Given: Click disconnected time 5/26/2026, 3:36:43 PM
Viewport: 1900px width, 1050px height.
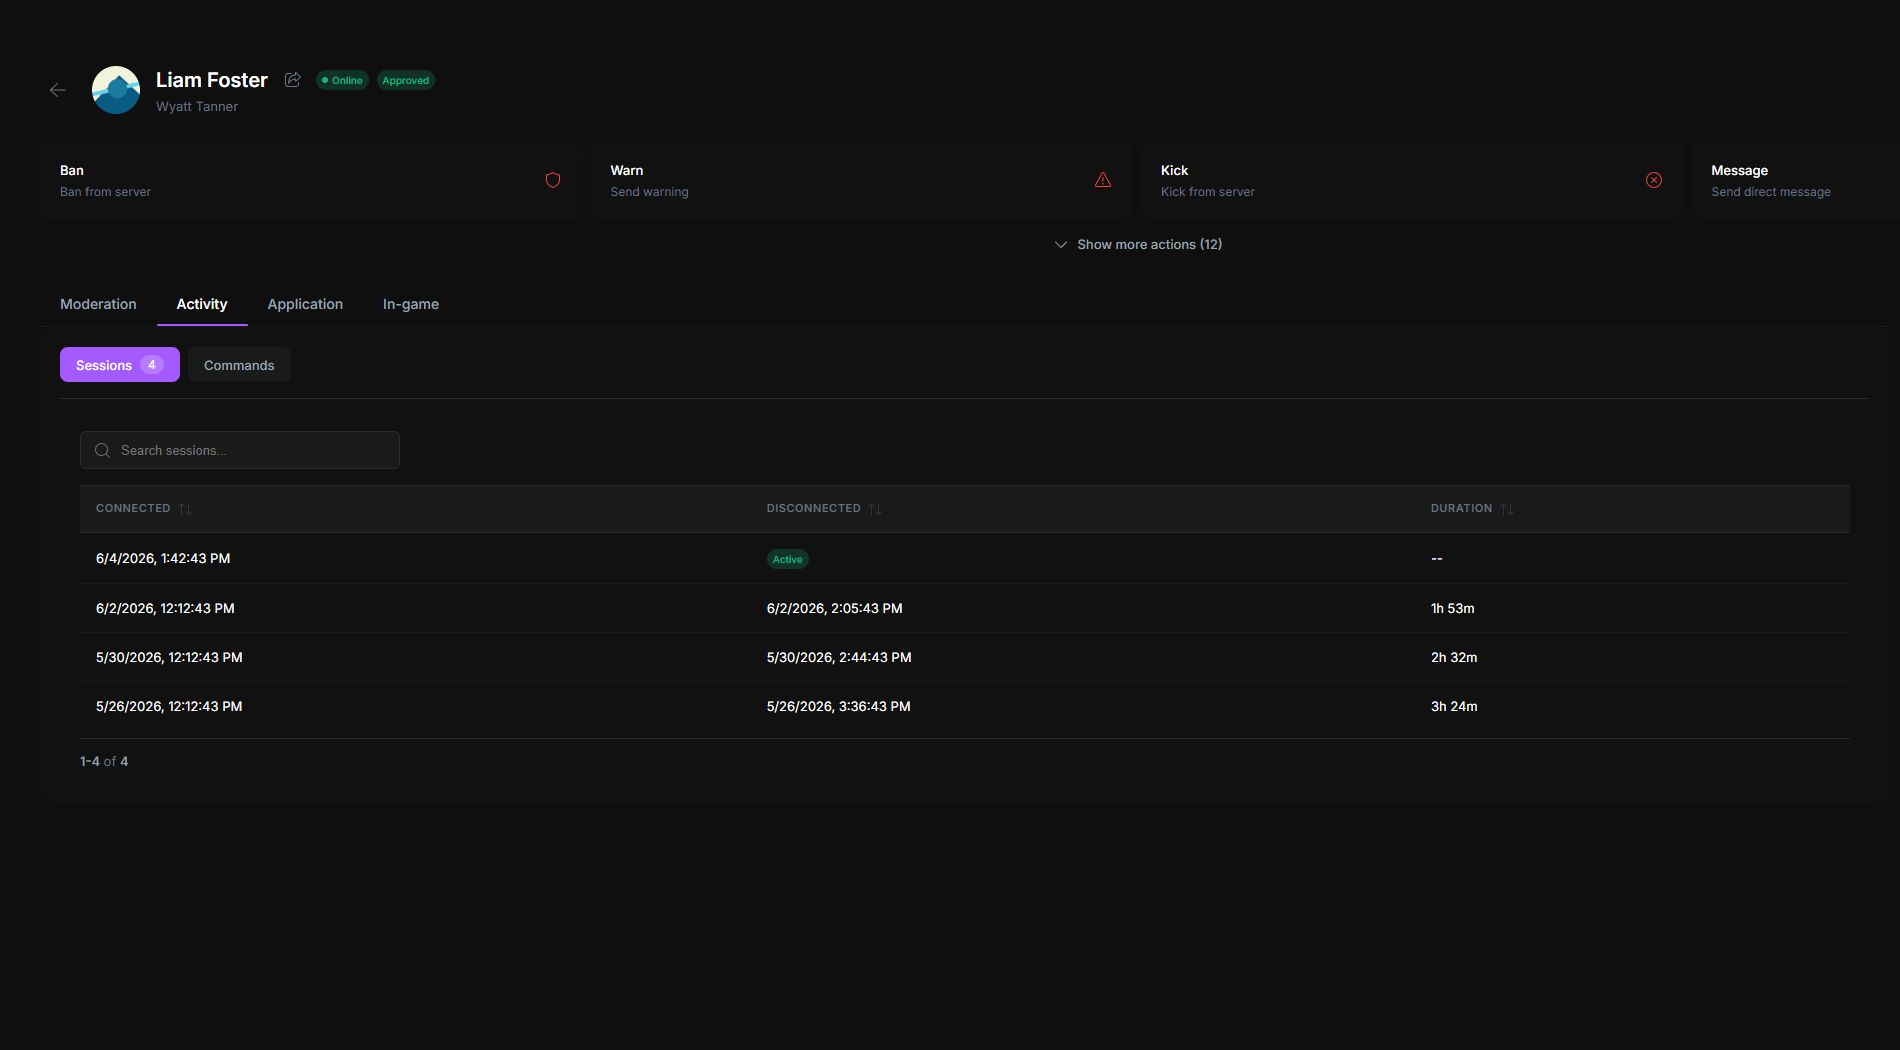Looking at the screenshot, I should (839, 706).
